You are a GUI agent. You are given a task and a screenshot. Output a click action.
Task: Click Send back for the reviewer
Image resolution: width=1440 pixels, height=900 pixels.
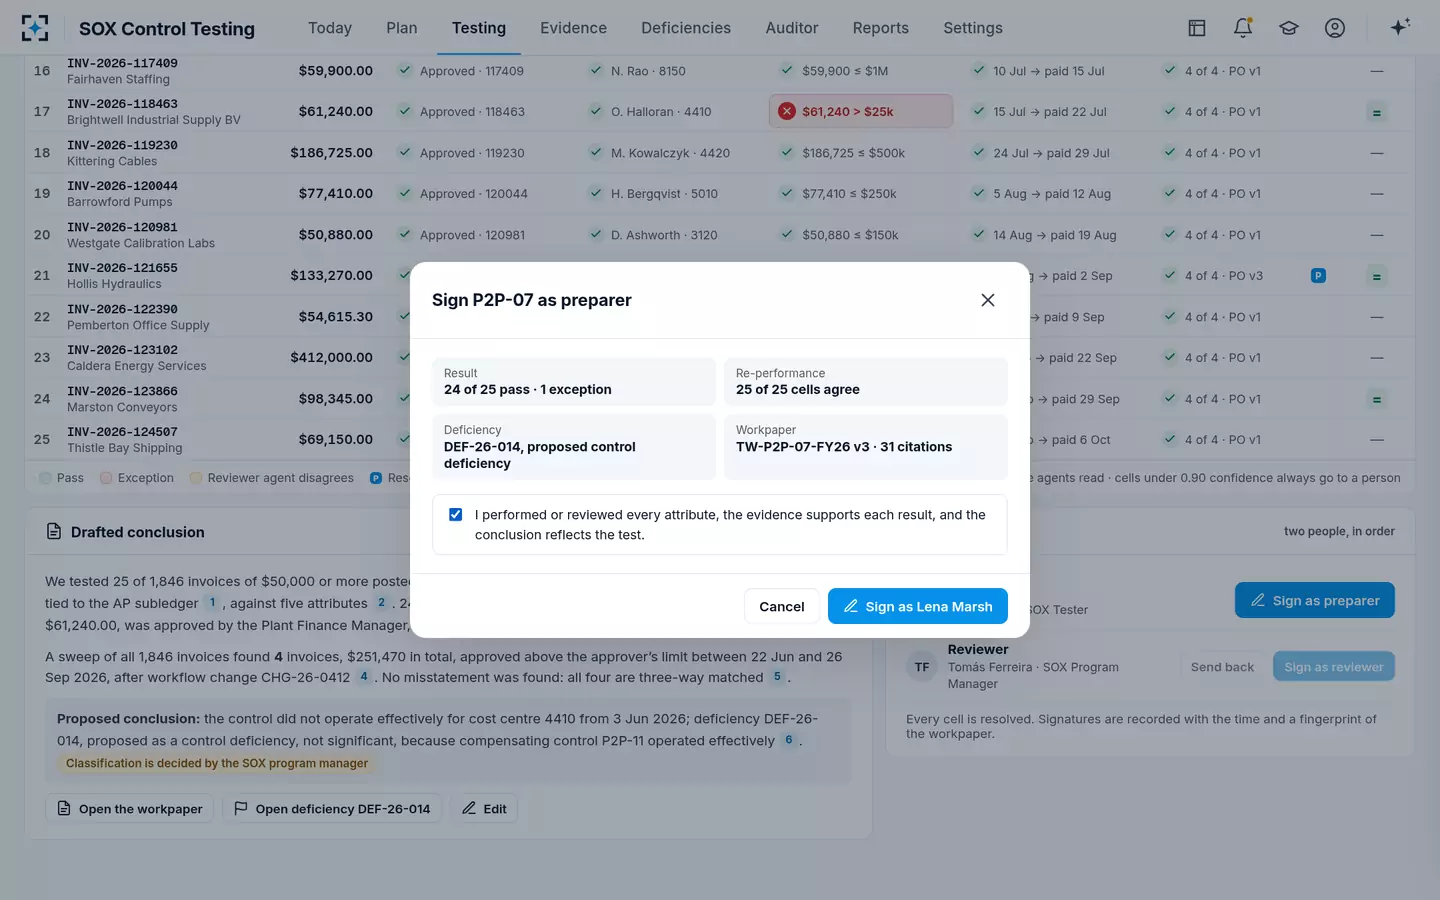pos(1222,667)
